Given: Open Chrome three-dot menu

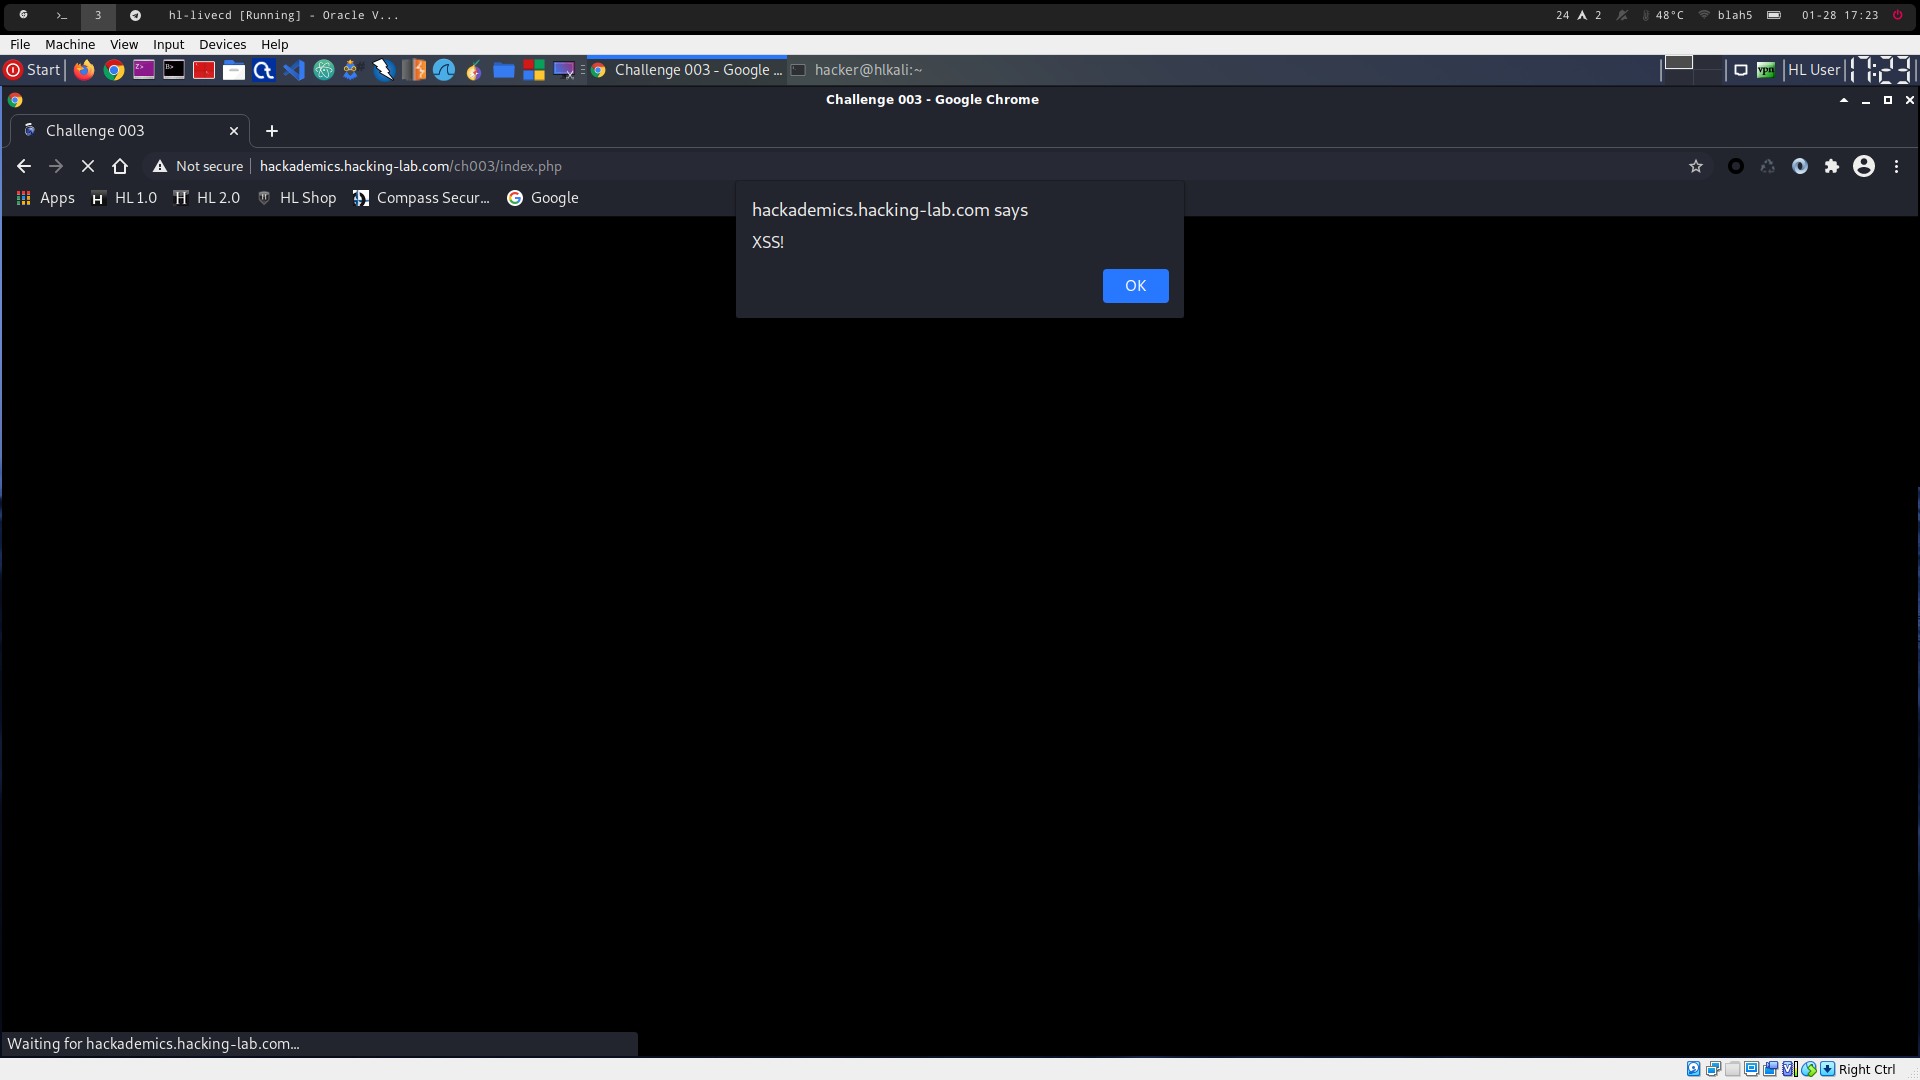Looking at the screenshot, I should pyautogui.click(x=1896, y=166).
